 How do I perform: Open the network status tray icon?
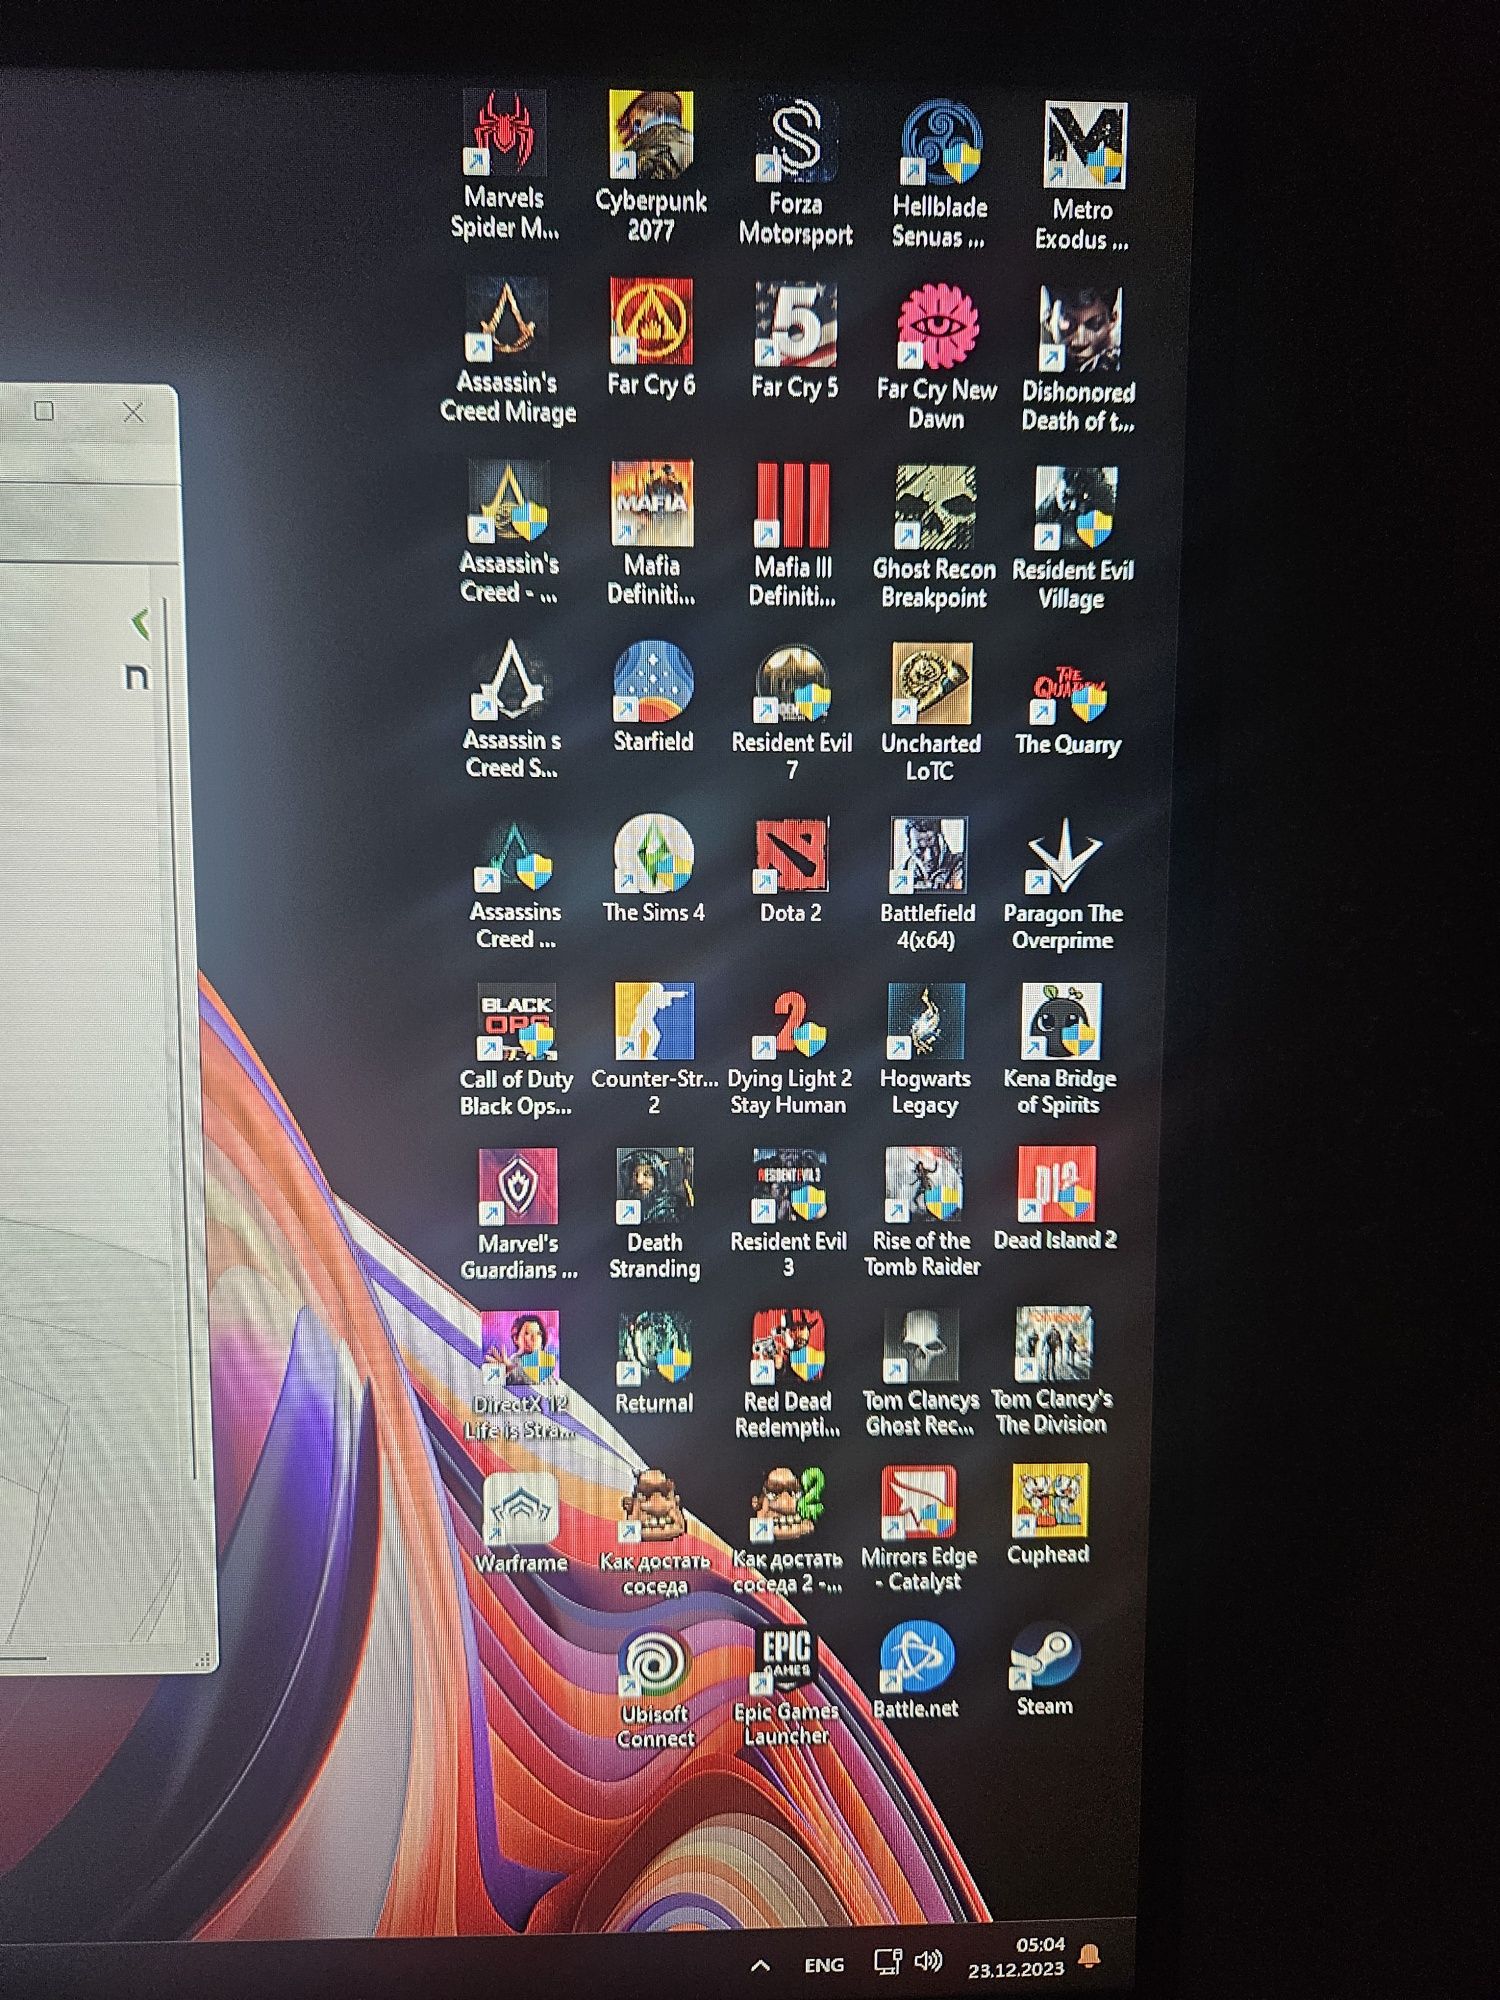tap(888, 1962)
